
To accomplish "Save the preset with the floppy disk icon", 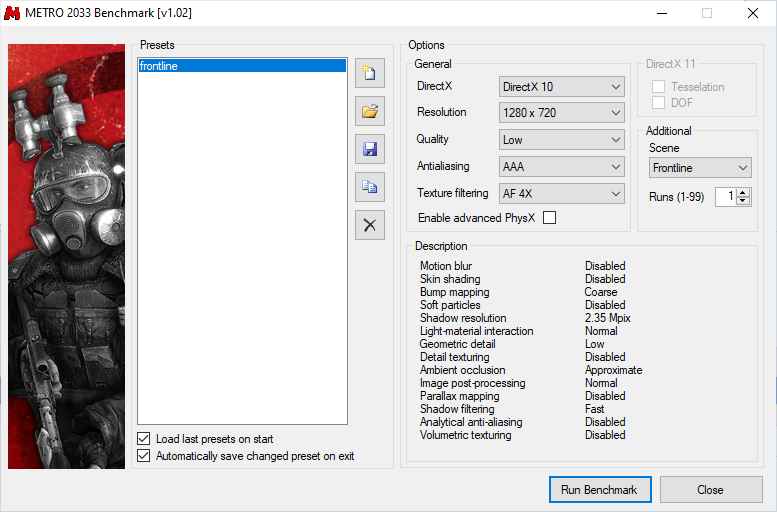I will pyautogui.click(x=370, y=149).
